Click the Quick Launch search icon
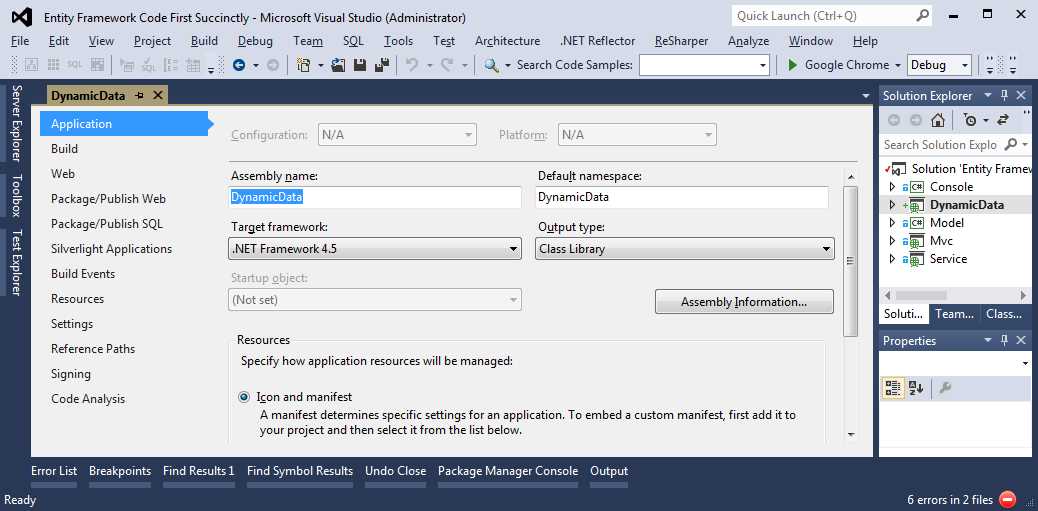1038x511 pixels. click(x=923, y=15)
